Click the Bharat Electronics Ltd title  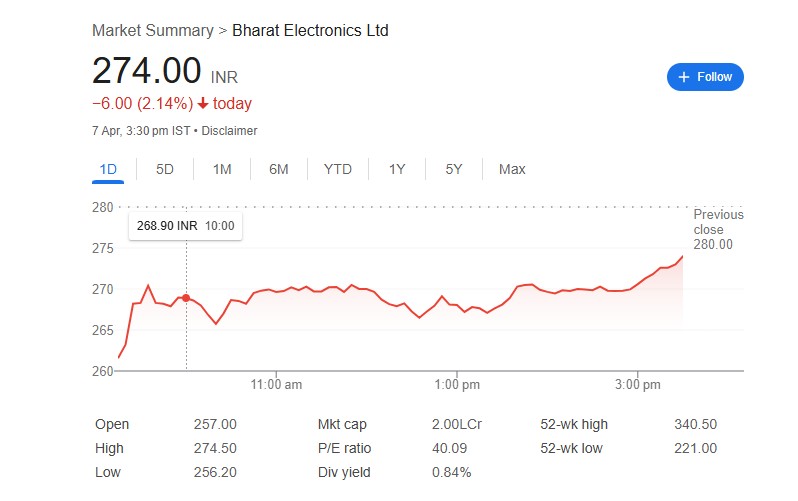click(310, 30)
